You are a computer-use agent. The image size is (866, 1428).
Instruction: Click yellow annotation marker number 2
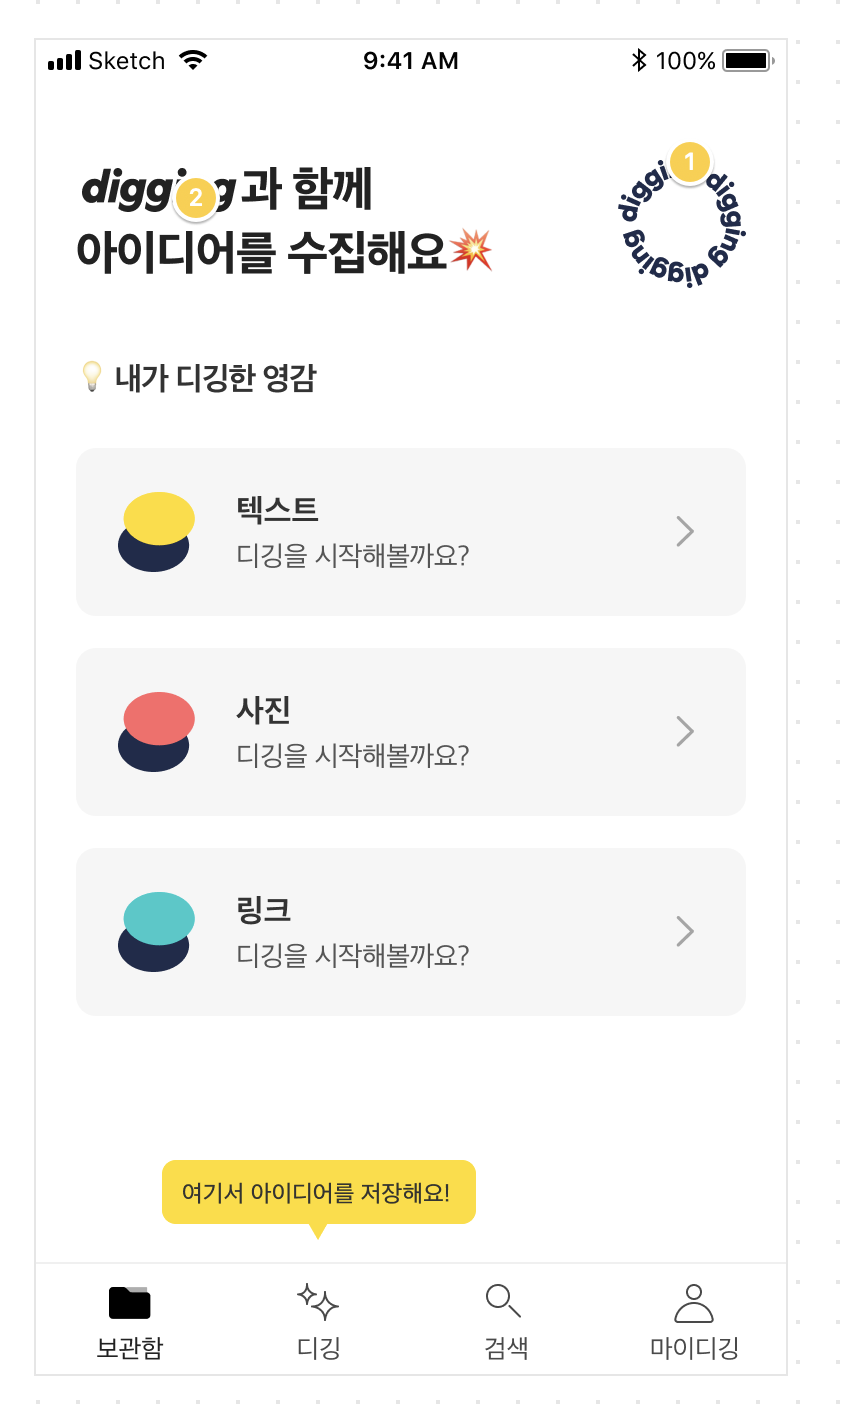pos(195,198)
